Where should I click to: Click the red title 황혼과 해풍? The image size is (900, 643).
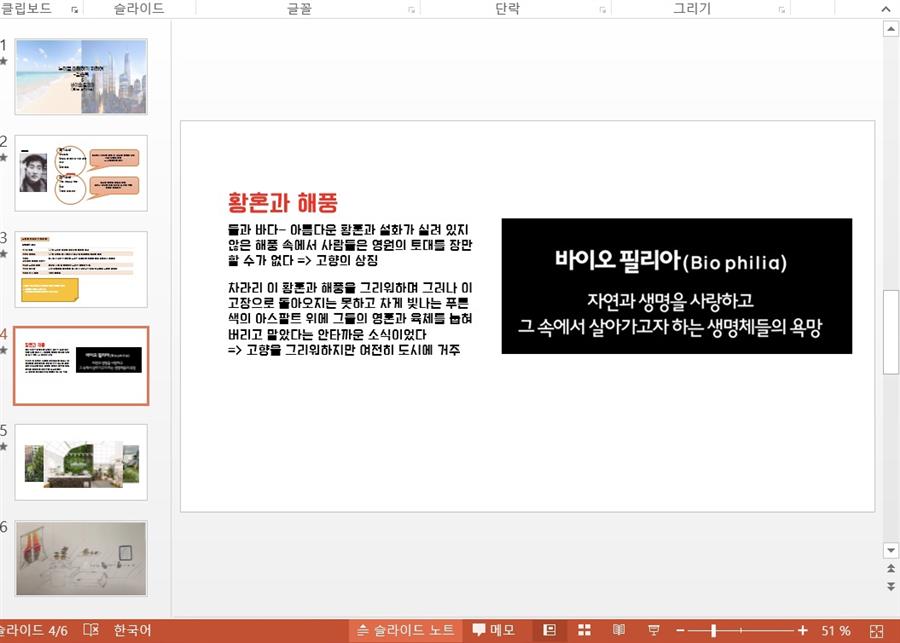(x=282, y=203)
